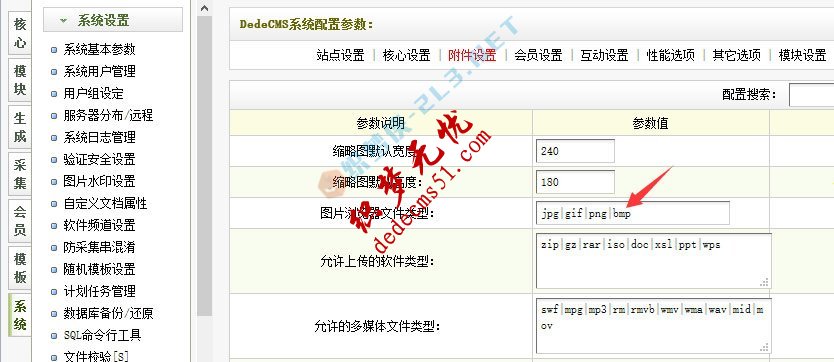Select the 模板 vertical tab
Image resolution: width=834 pixels, height=362 pixels.
(20, 267)
